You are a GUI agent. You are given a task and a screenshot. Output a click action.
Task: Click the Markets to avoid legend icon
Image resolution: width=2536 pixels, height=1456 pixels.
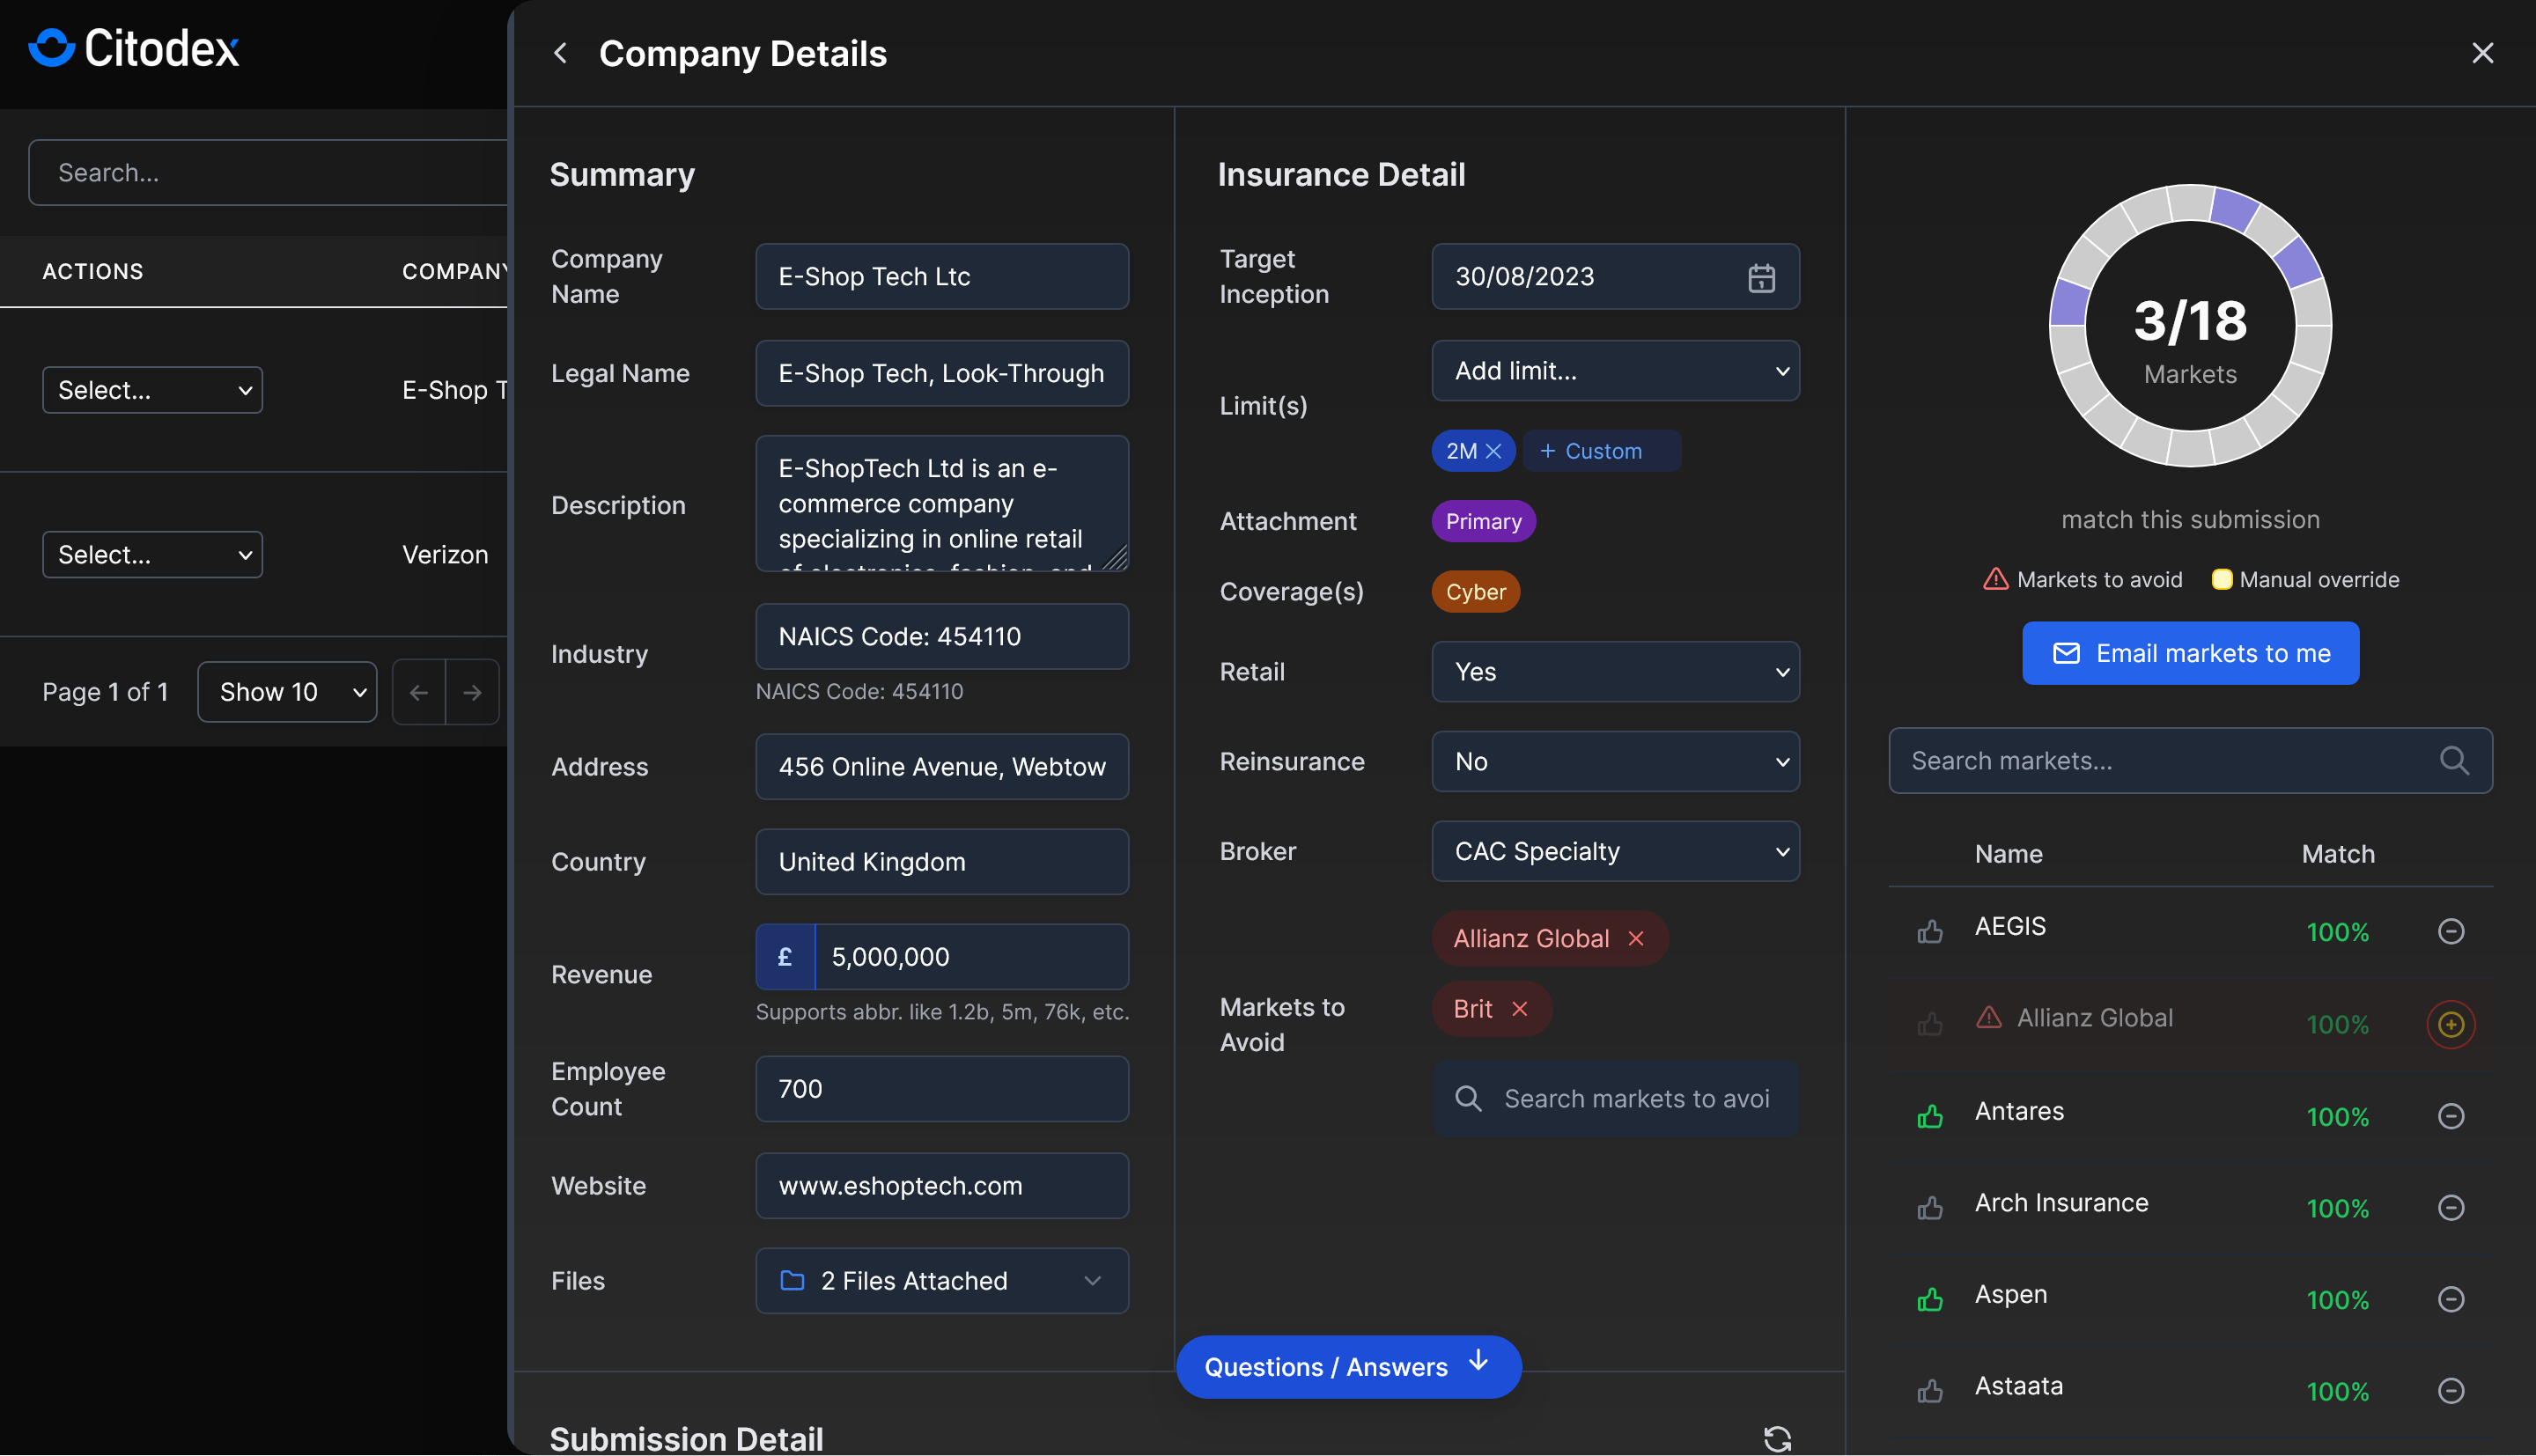1995,579
